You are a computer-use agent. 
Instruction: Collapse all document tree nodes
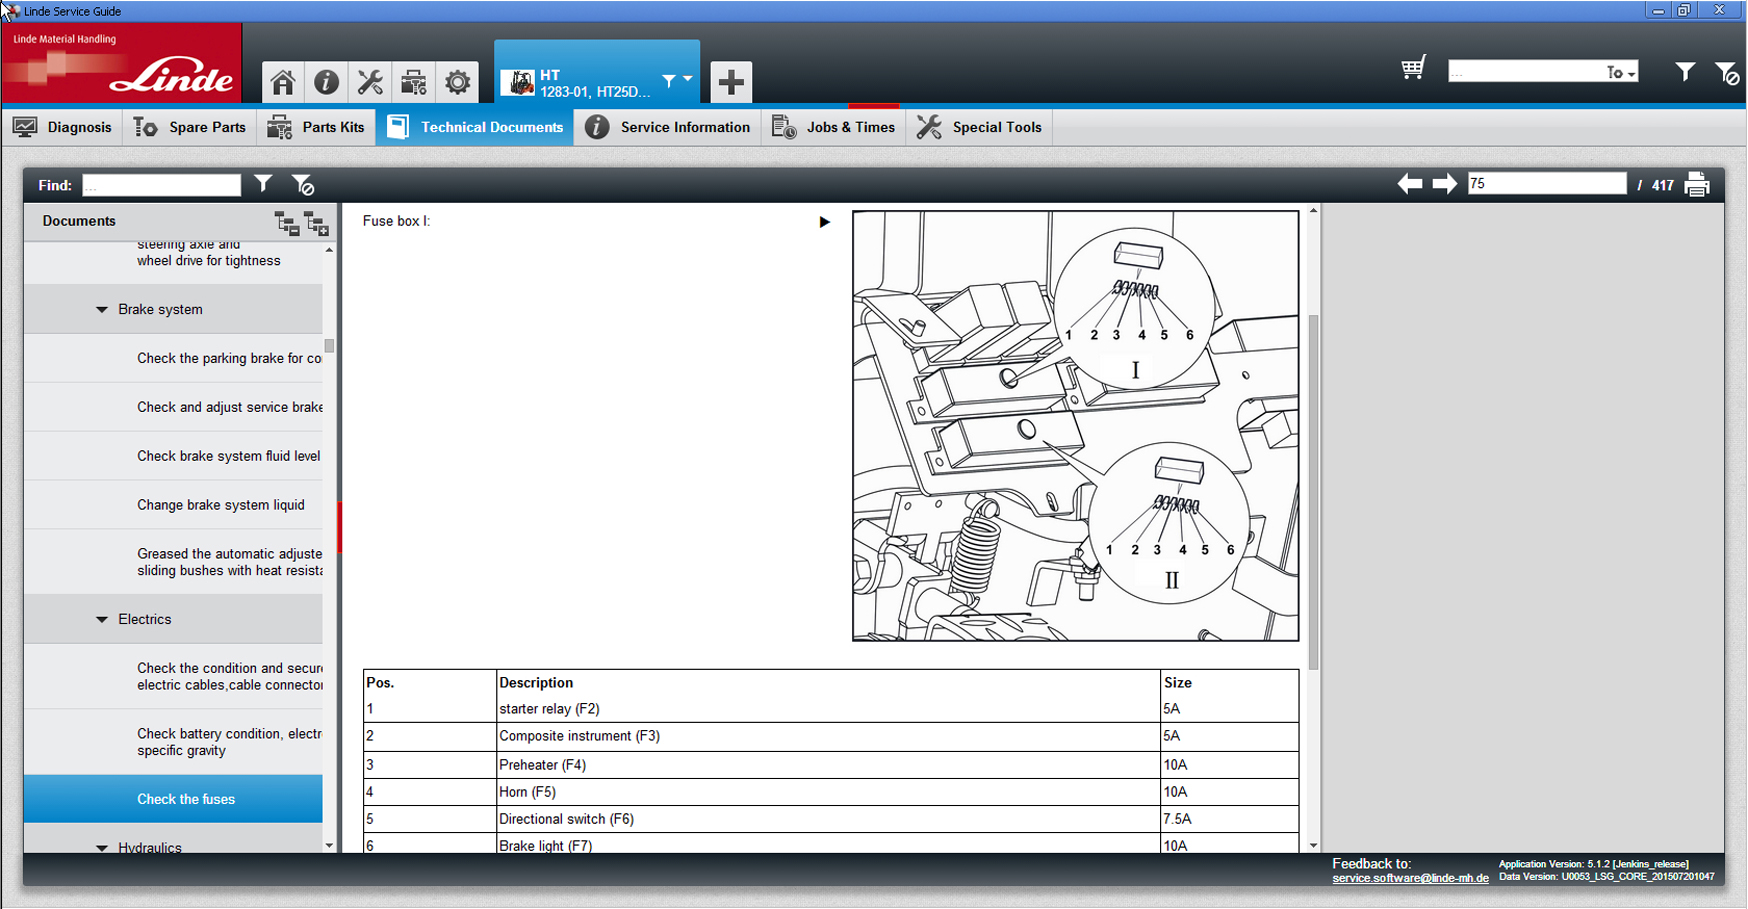pyautogui.click(x=287, y=223)
